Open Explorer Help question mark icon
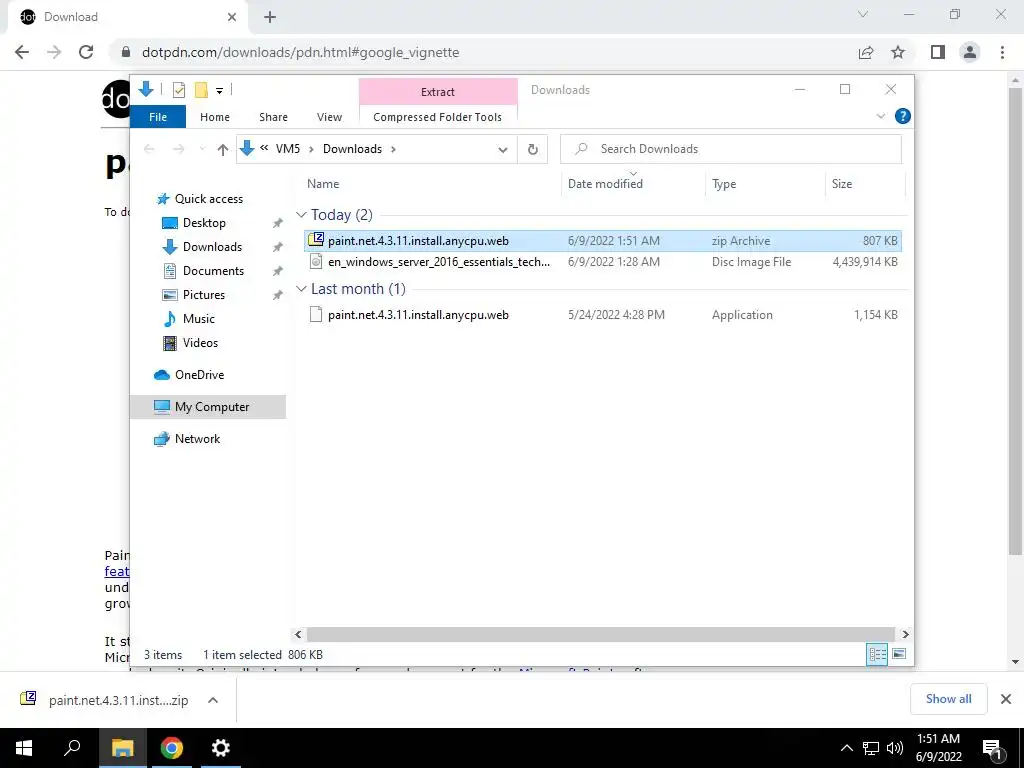The image size is (1024, 768). [x=903, y=116]
